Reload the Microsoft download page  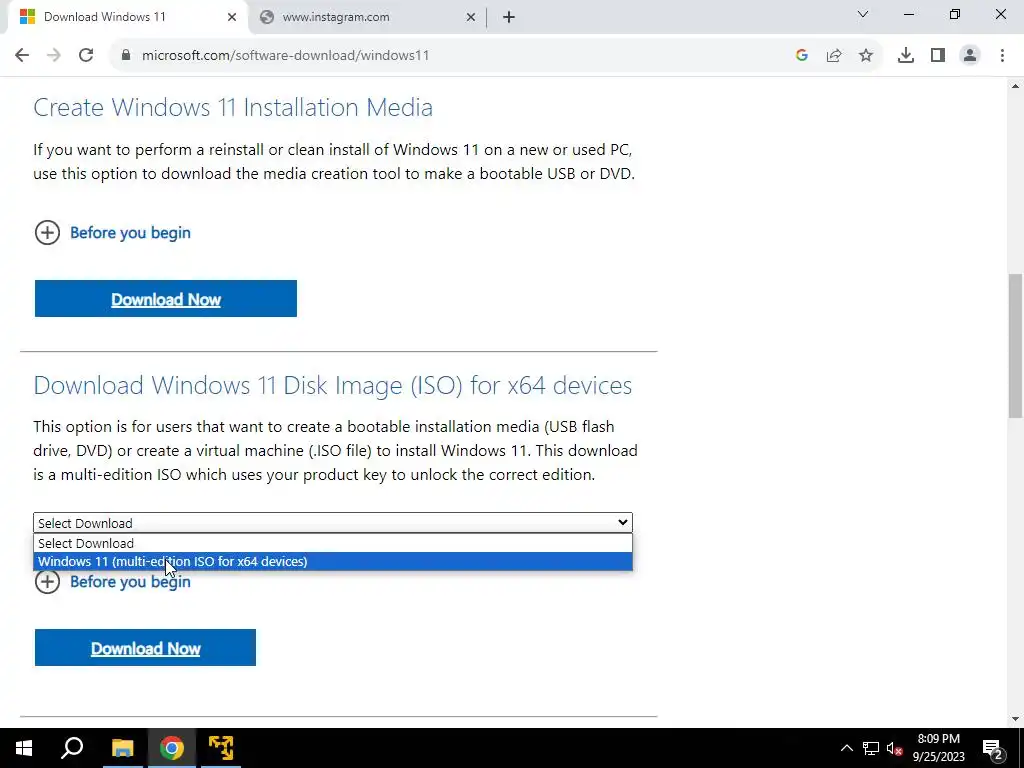pyautogui.click(x=86, y=56)
